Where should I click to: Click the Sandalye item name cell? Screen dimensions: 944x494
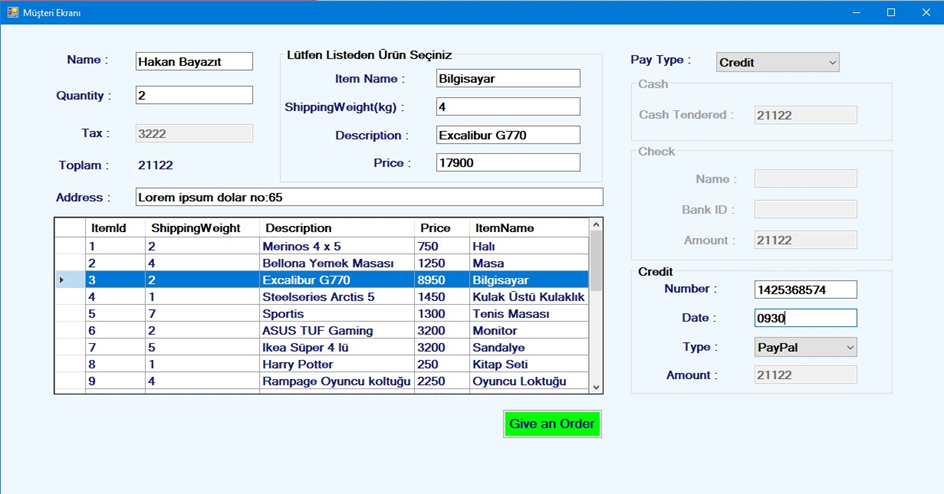[x=529, y=347]
